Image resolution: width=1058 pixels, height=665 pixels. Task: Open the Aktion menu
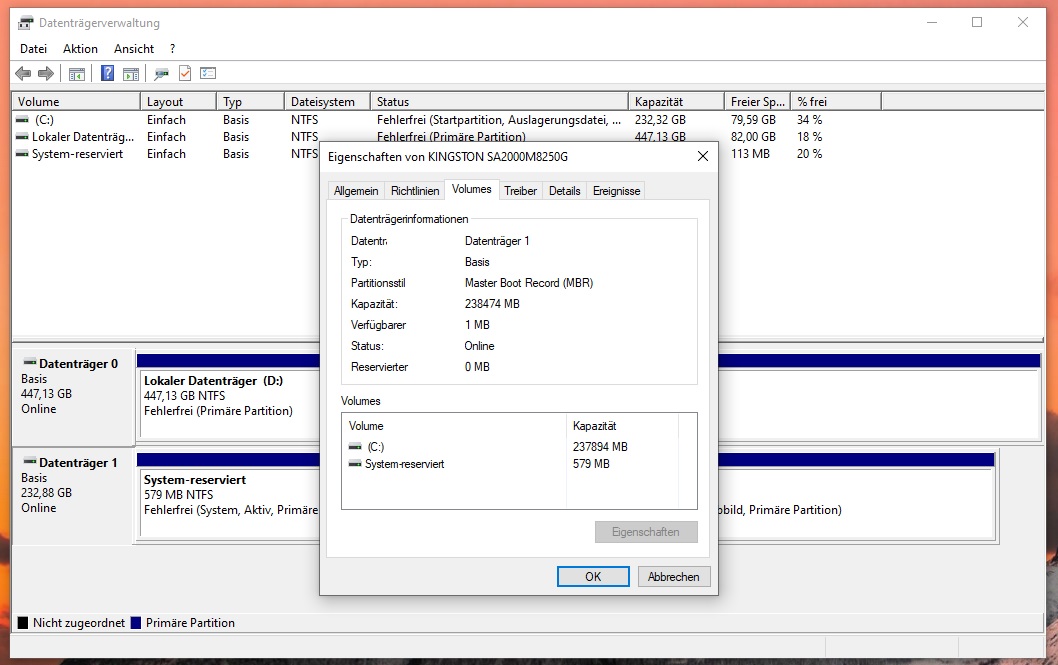click(x=80, y=49)
